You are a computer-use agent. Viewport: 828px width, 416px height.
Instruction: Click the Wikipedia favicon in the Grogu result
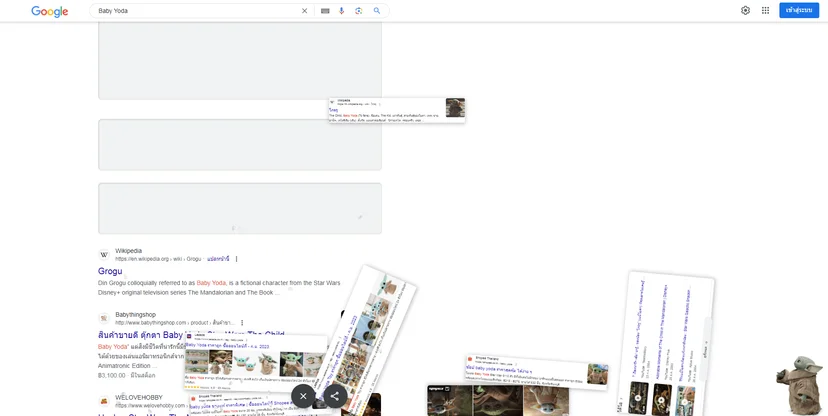coord(104,255)
